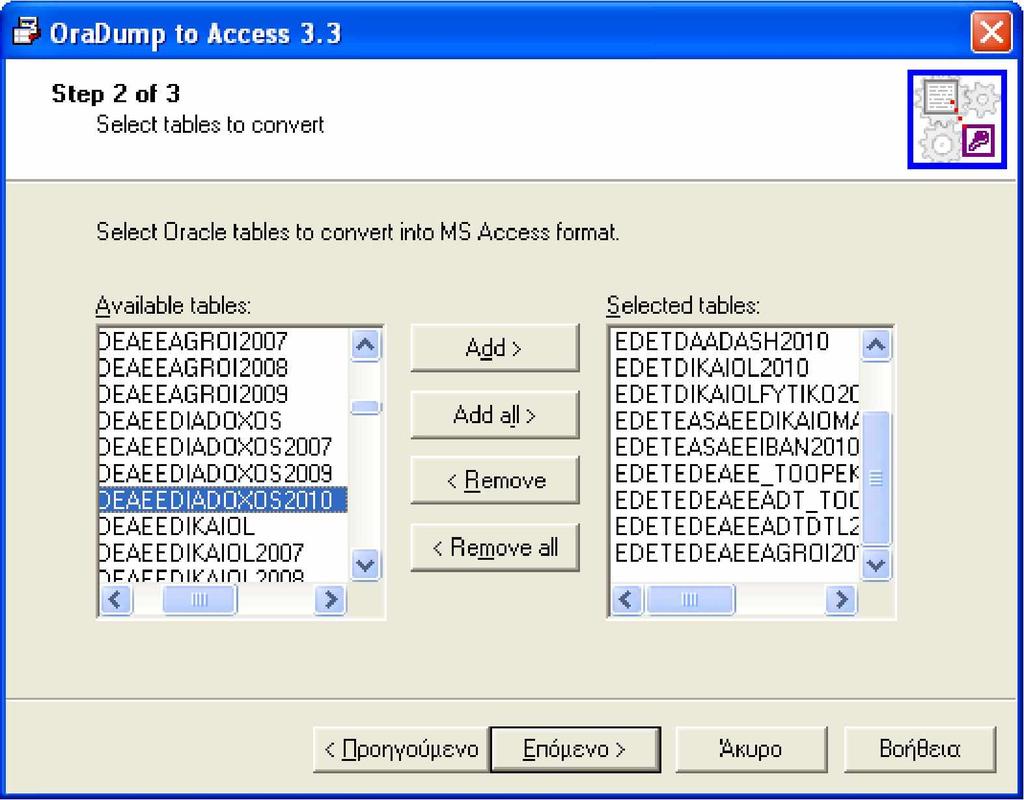Click the Add all > button

(x=494, y=415)
